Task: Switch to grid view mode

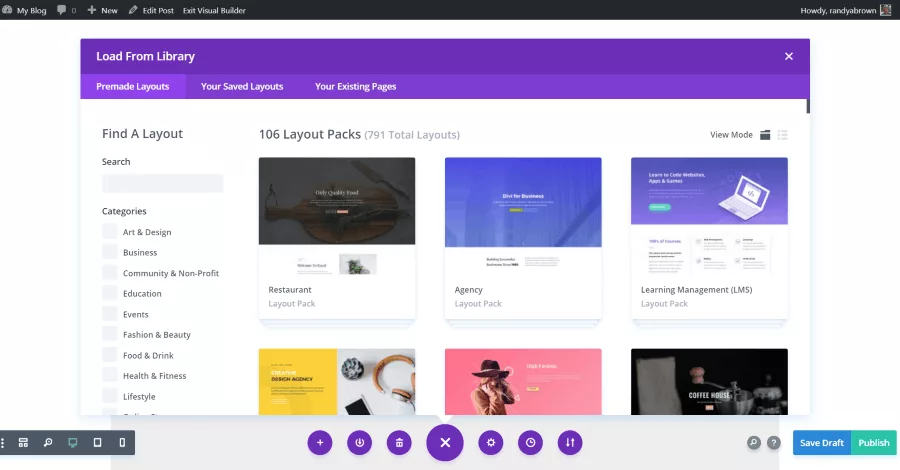Action: (x=765, y=135)
